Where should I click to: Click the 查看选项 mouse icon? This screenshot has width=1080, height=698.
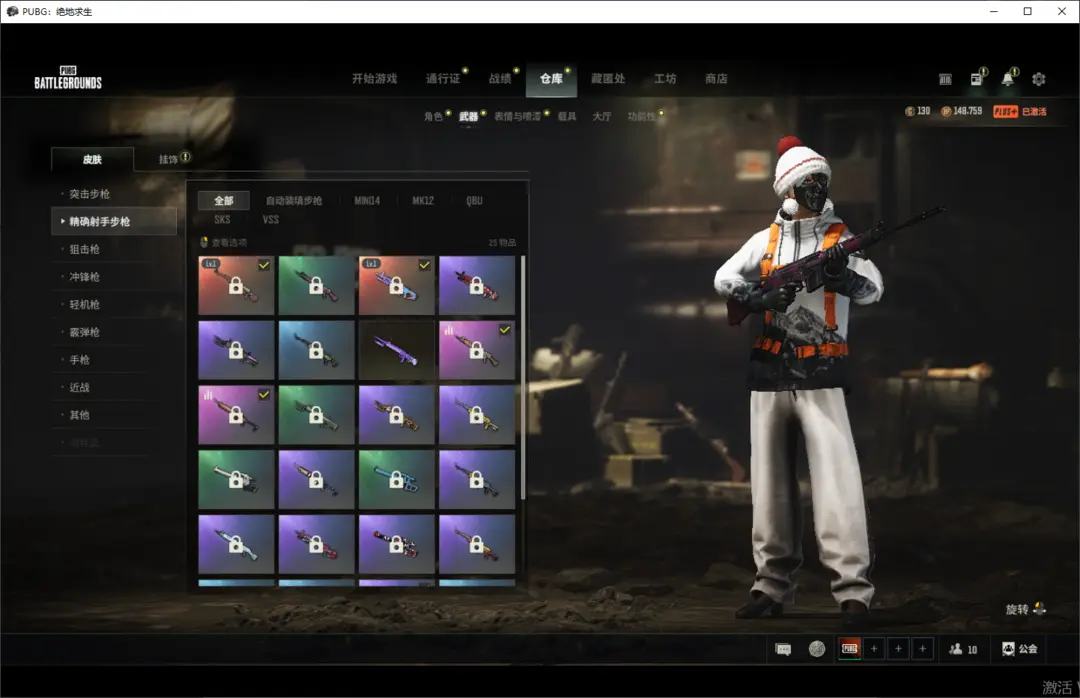[204, 242]
